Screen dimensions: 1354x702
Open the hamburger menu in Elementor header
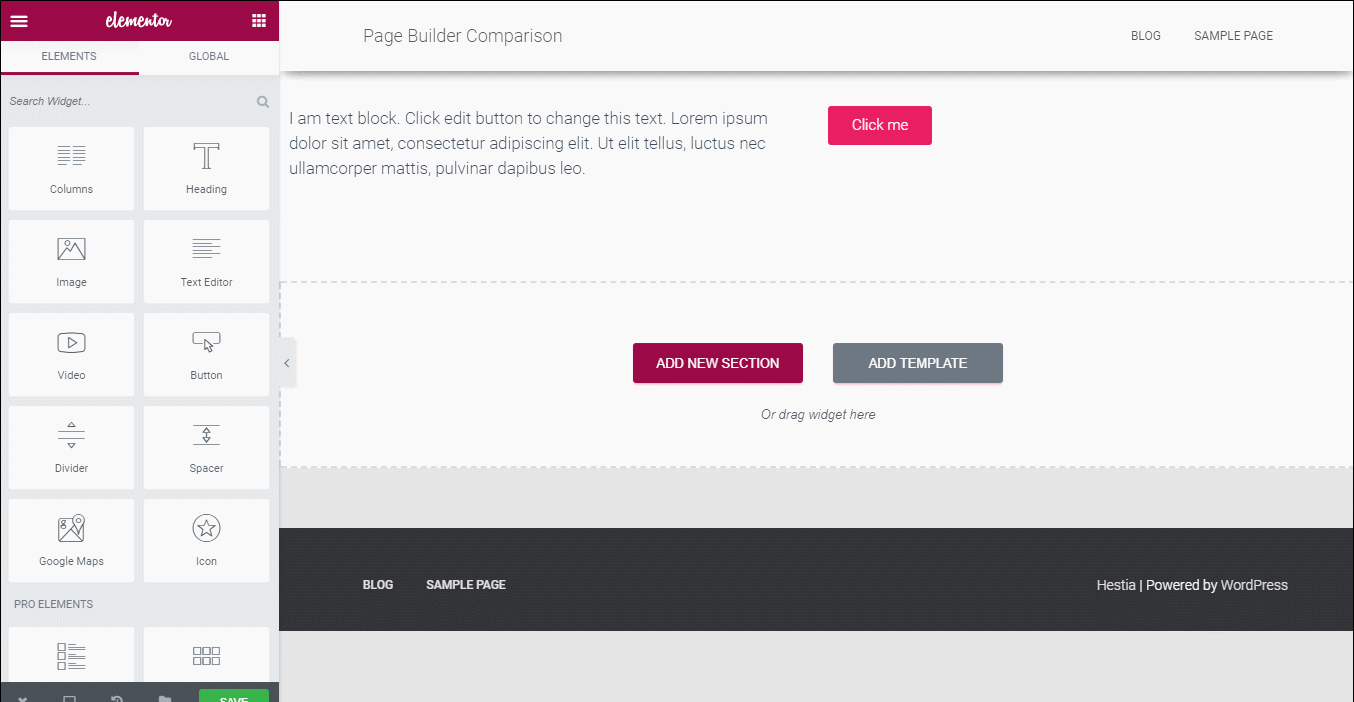point(18,20)
